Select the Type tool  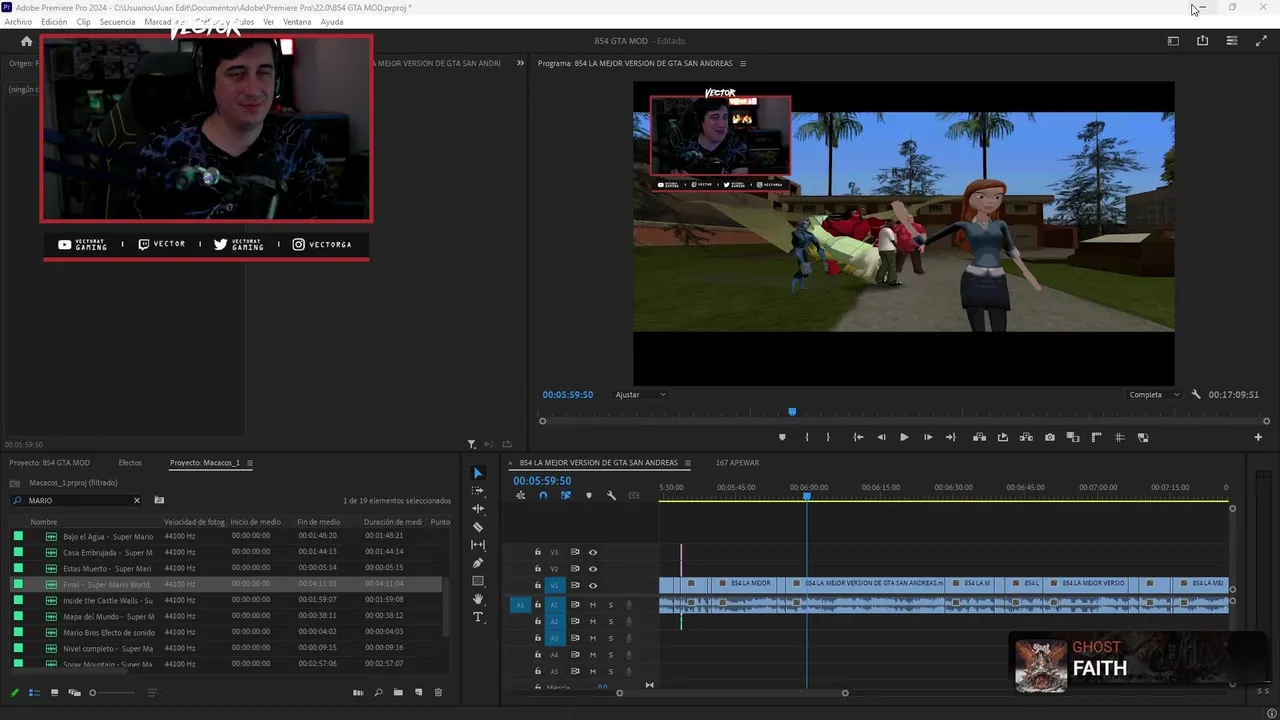pyautogui.click(x=478, y=617)
